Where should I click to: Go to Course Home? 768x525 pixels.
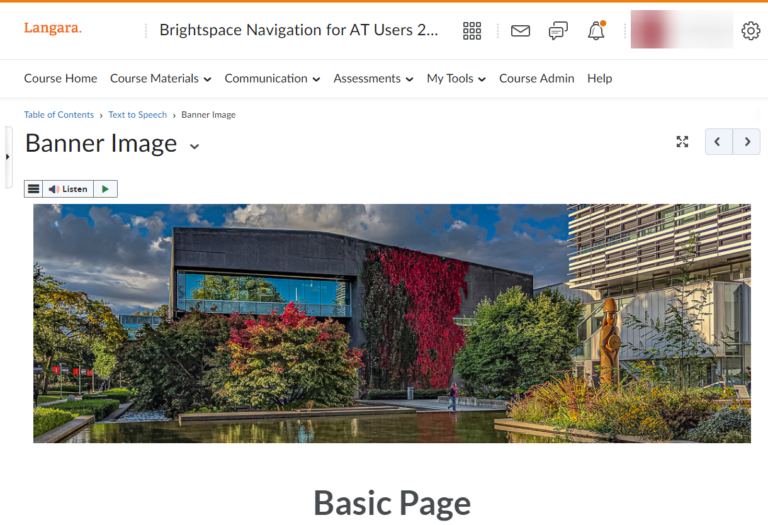(60, 78)
